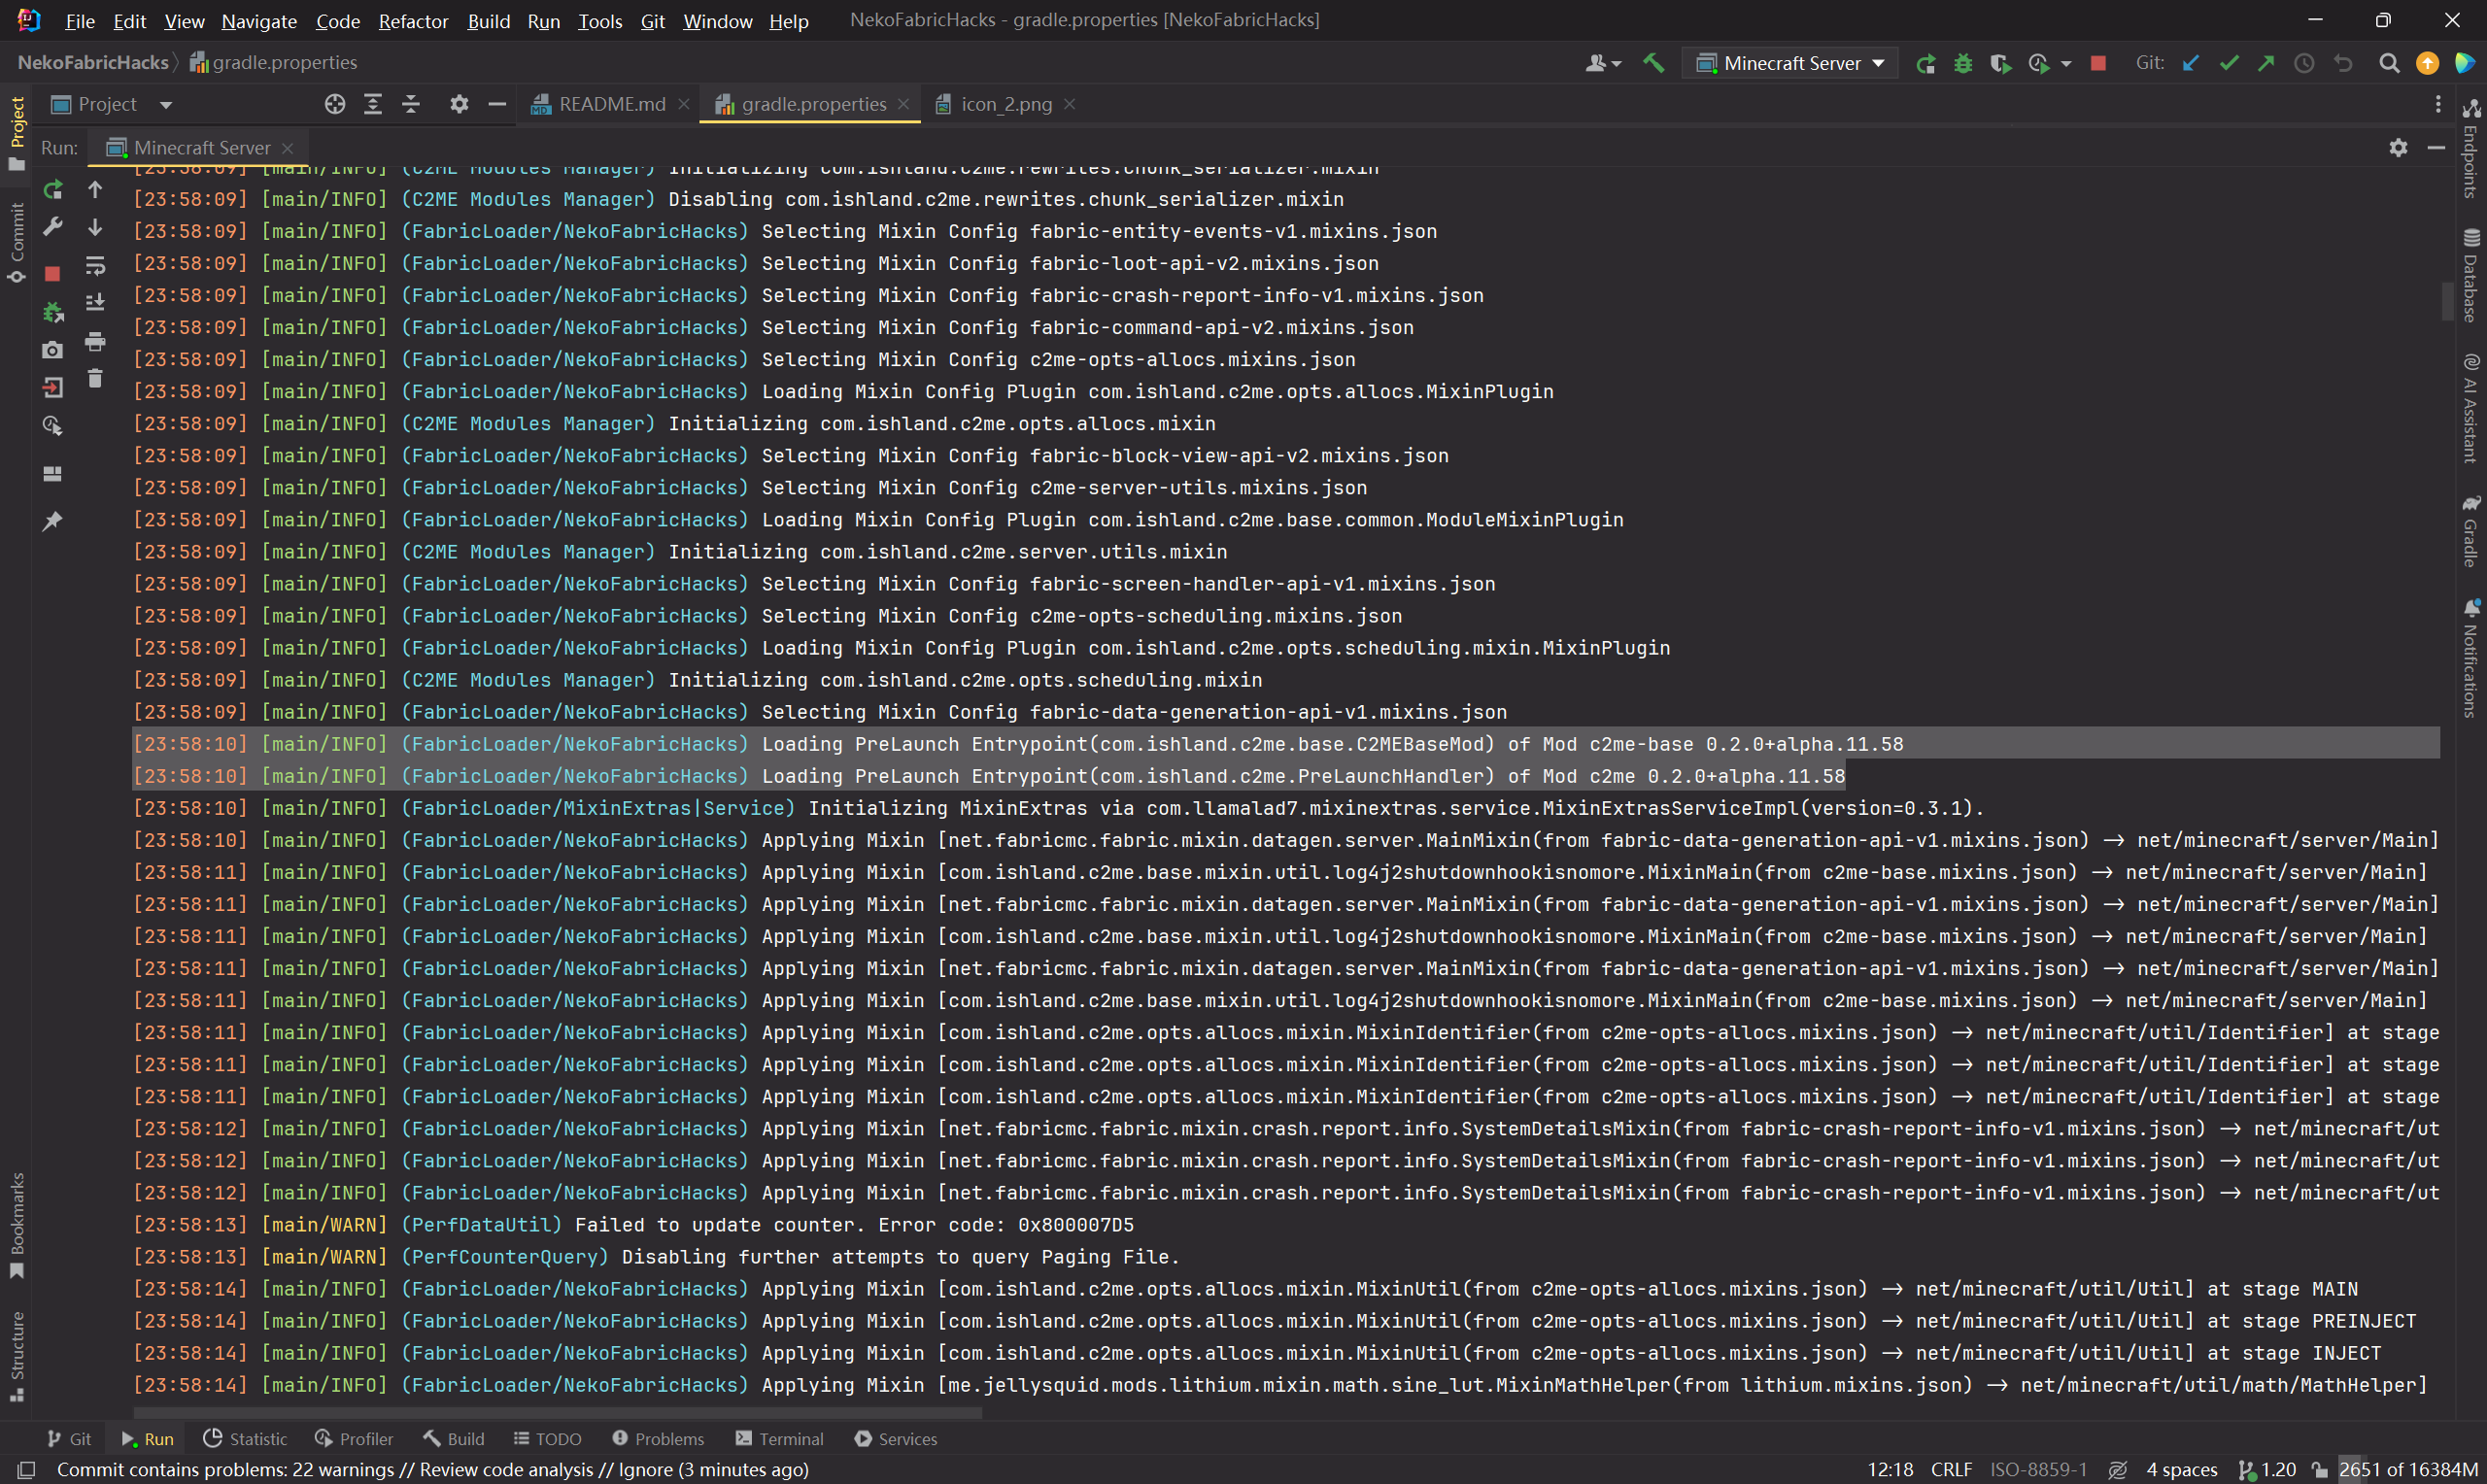Screen dimensions: 2487x1484
Task: Open Search Everywhere magnifier icon
Action: (x=2389, y=63)
